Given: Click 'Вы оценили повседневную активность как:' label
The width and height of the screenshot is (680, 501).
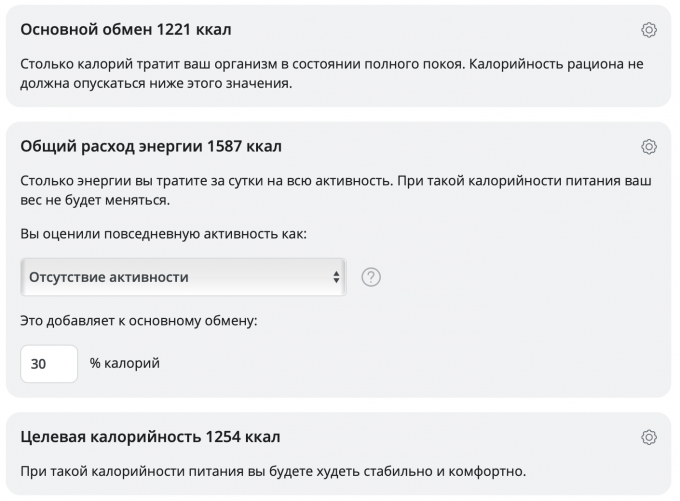Looking at the screenshot, I should click(x=163, y=233).
